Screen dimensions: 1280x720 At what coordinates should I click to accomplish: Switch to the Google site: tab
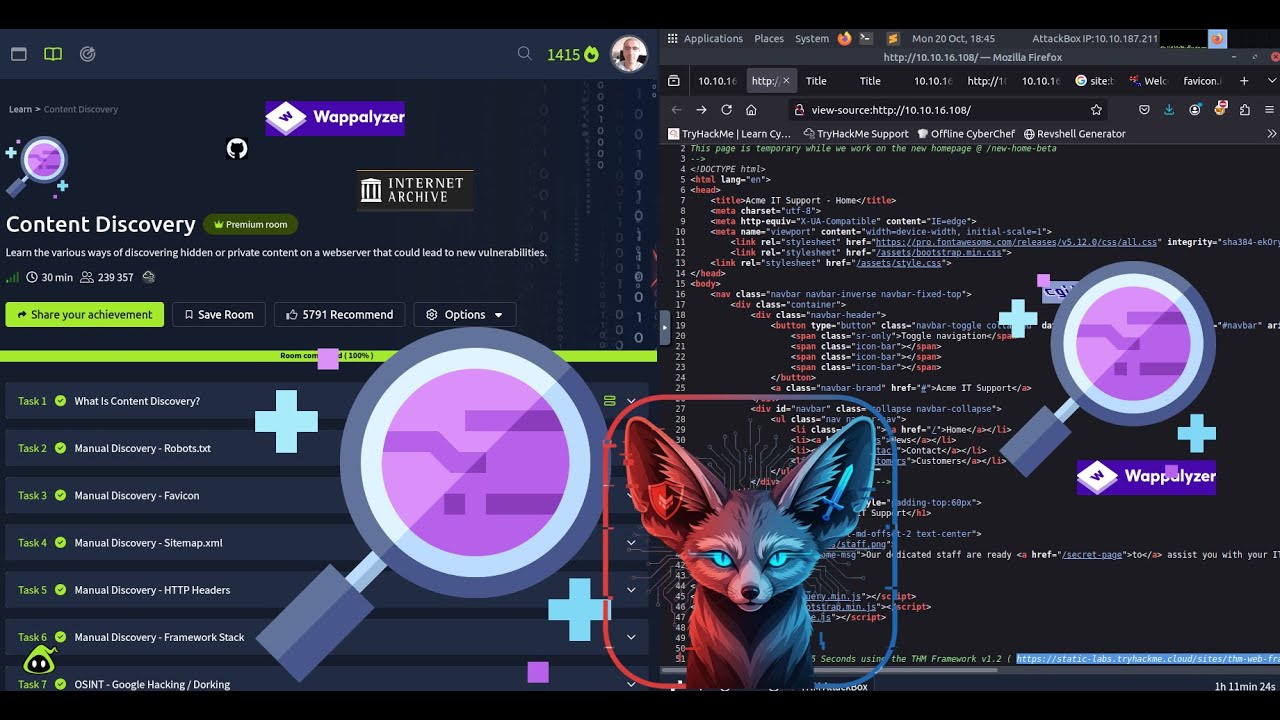pos(1094,81)
